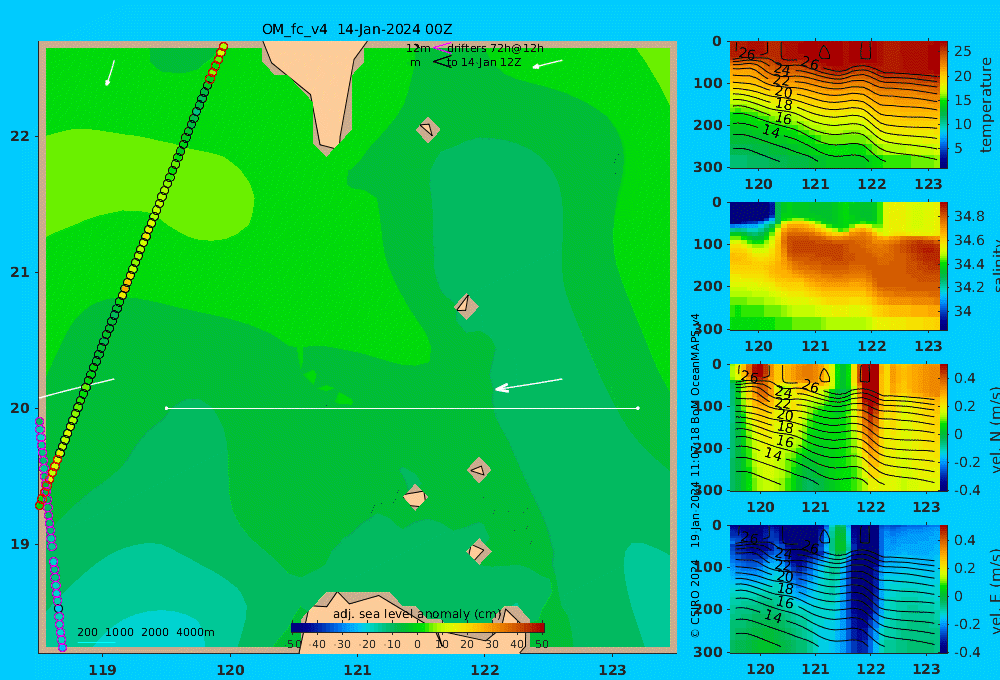Click the 'temperature' colorbar axis label
The width and height of the screenshot is (1000, 680).
pos(986,105)
